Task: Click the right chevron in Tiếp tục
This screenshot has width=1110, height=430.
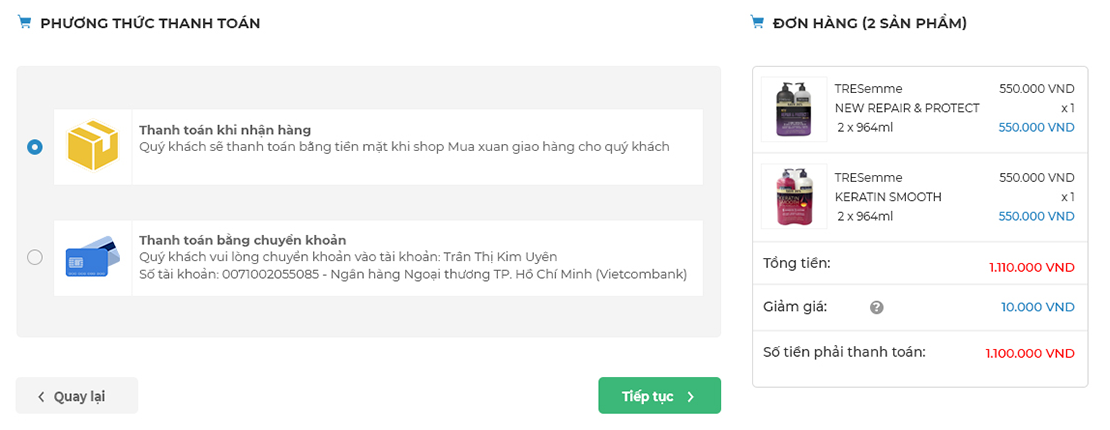Action: coord(691,397)
